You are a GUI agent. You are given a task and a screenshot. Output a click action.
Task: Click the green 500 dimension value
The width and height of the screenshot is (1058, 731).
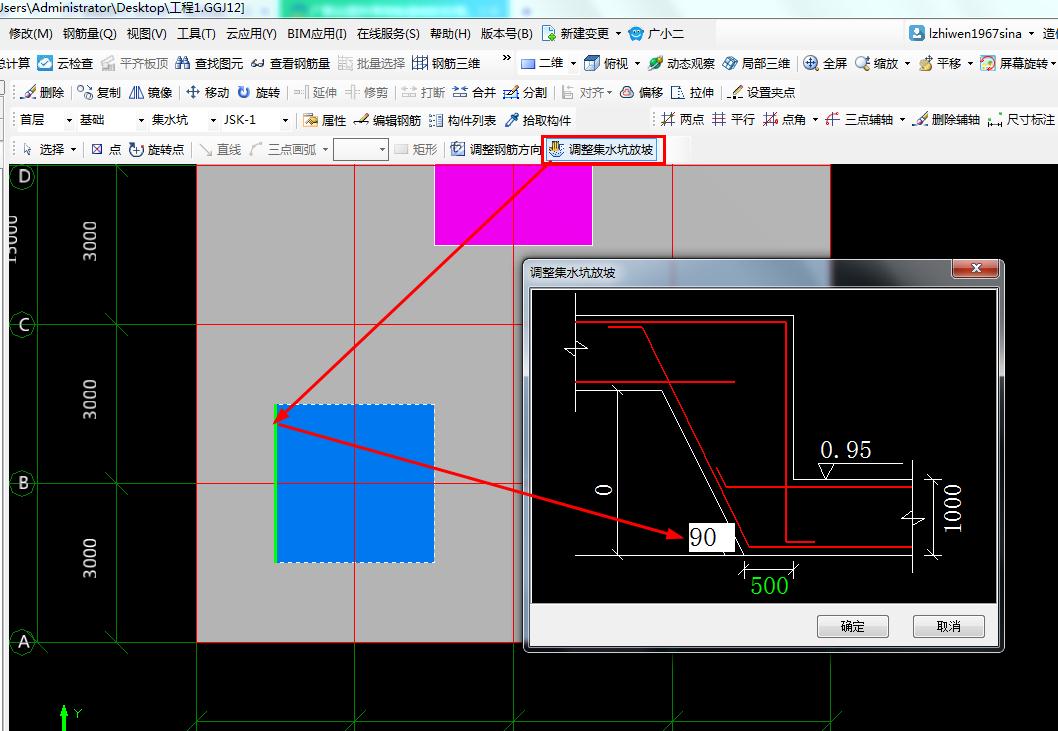[x=769, y=585]
